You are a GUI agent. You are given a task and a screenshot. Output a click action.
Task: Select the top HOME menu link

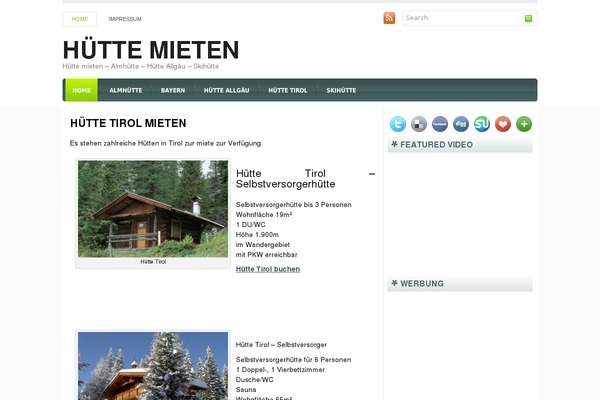tap(80, 19)
